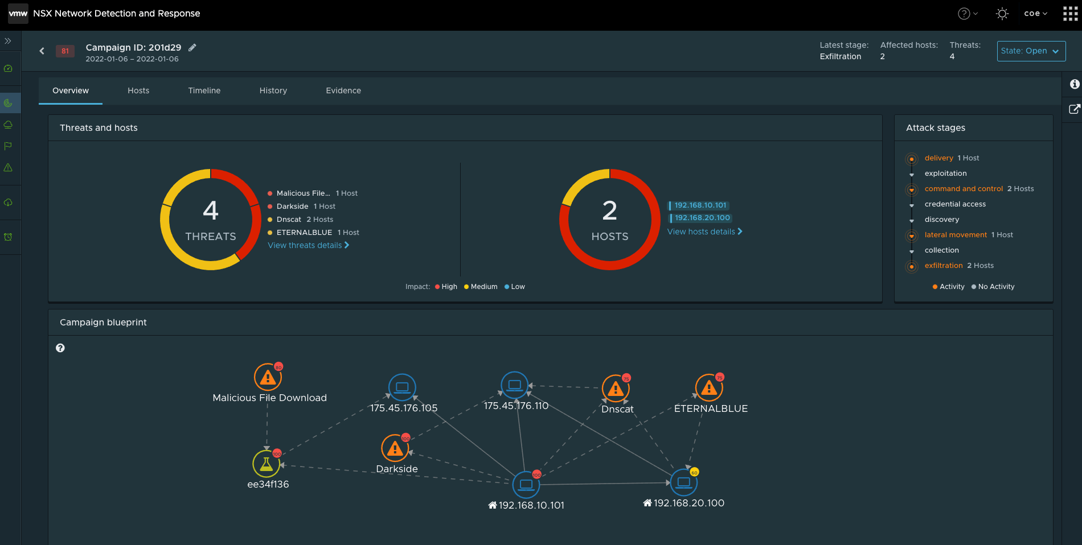Open the coe user menu
Image resolution: width=1082 pixels, height=545 pixels.
[1035, 13]
